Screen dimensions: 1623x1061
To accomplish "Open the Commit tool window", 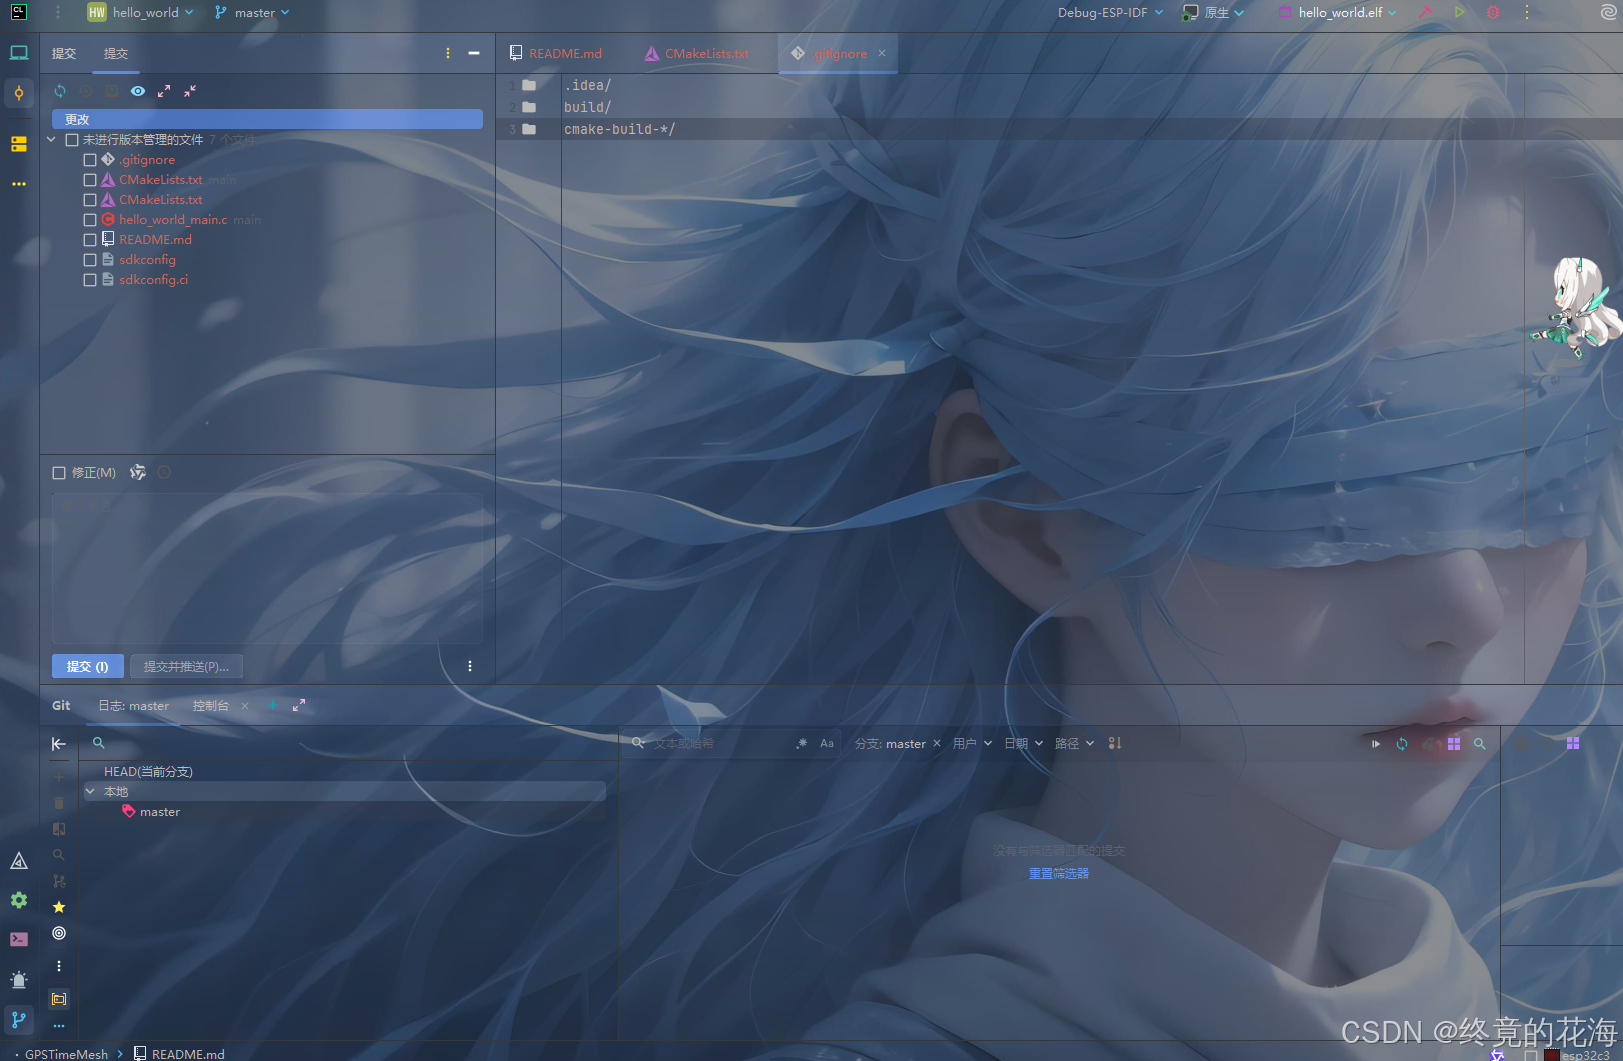I will pyautogui.click(x=19, y=93).
